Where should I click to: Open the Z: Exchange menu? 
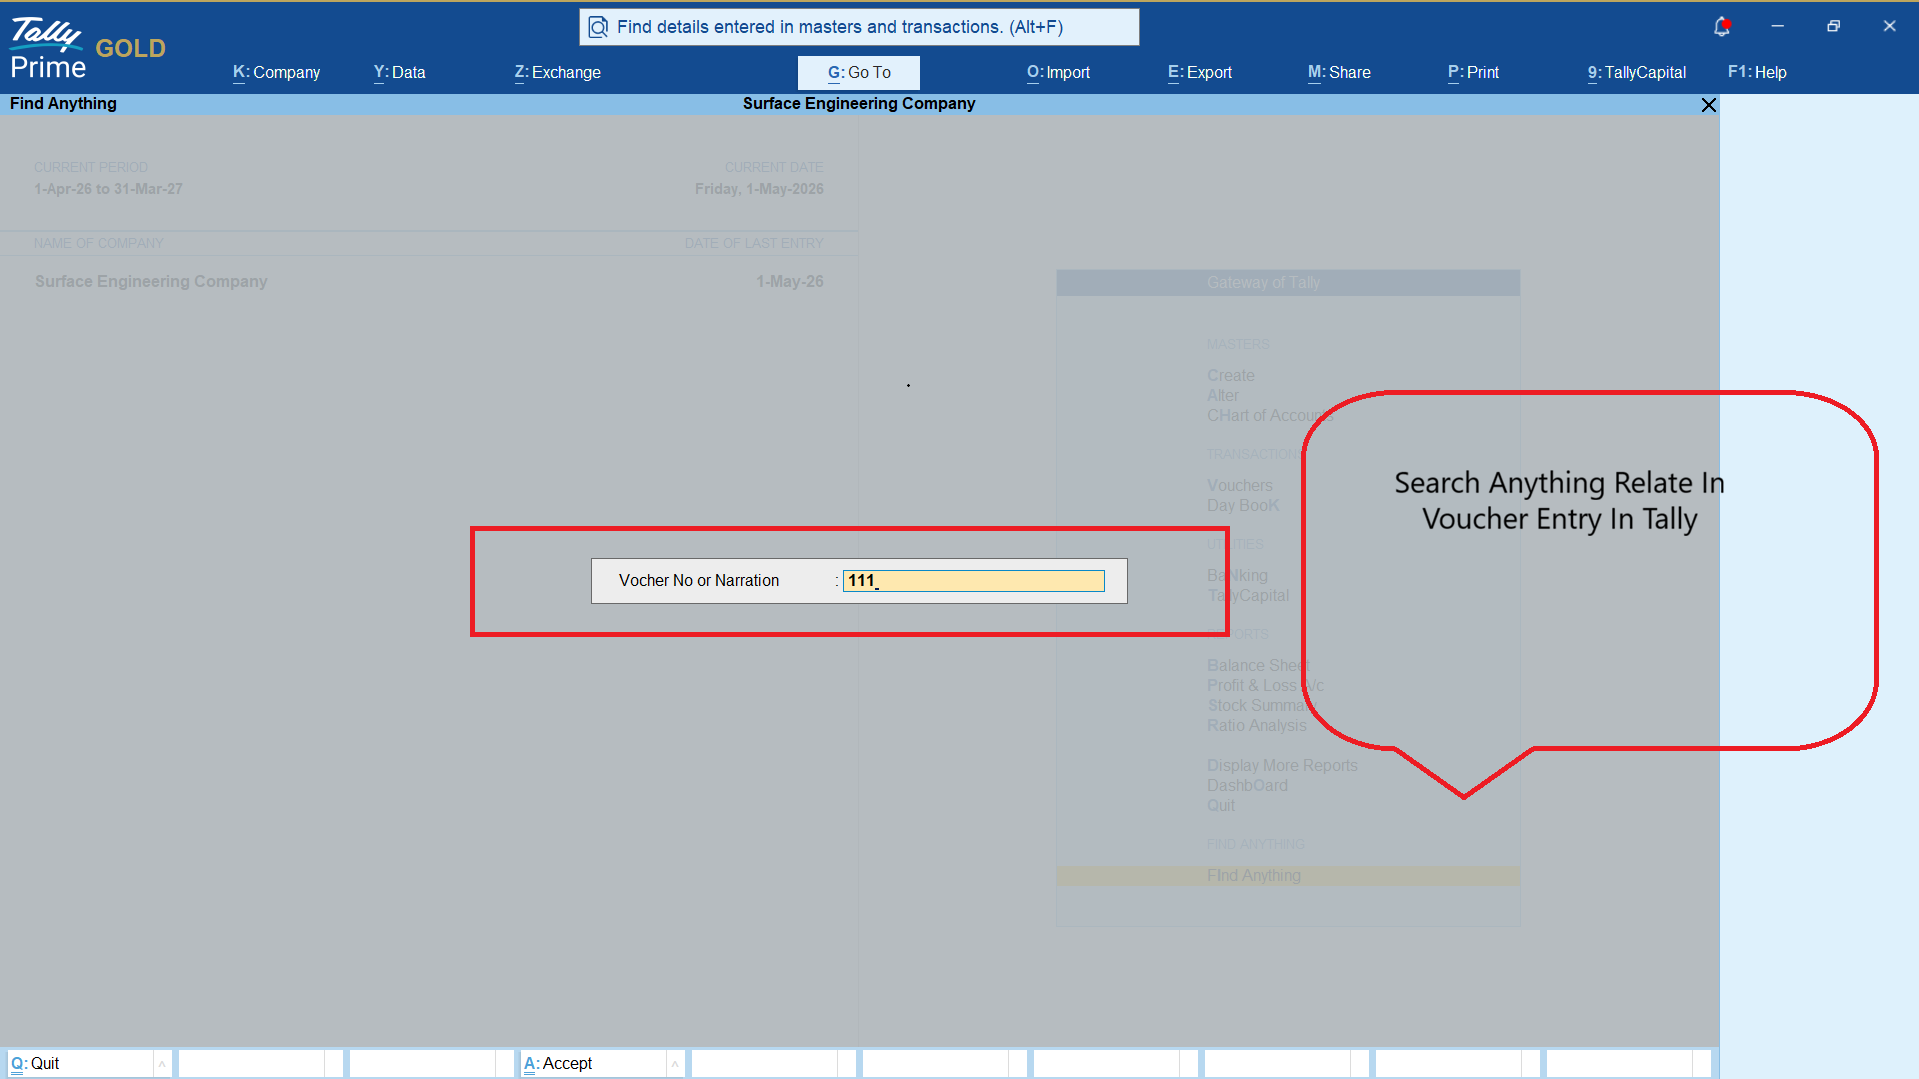pos(557,72)
